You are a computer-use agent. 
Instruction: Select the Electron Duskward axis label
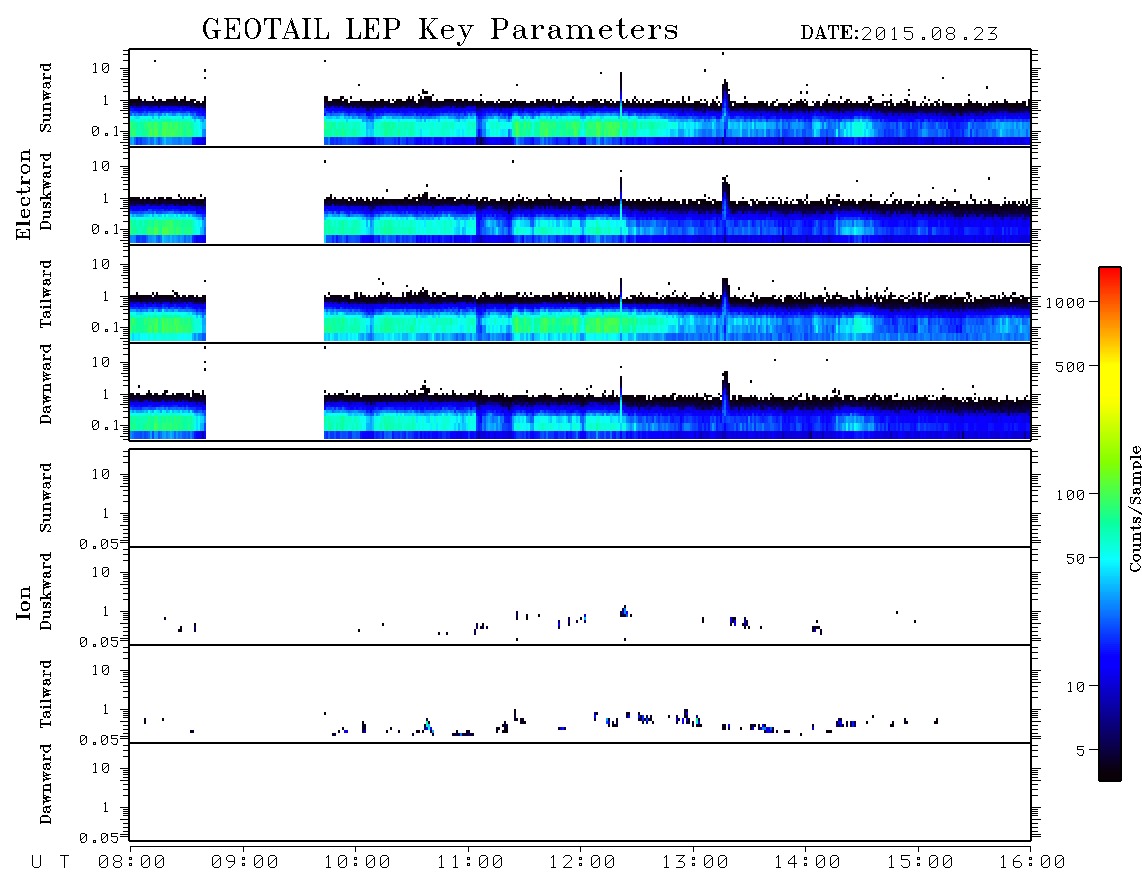46,191
